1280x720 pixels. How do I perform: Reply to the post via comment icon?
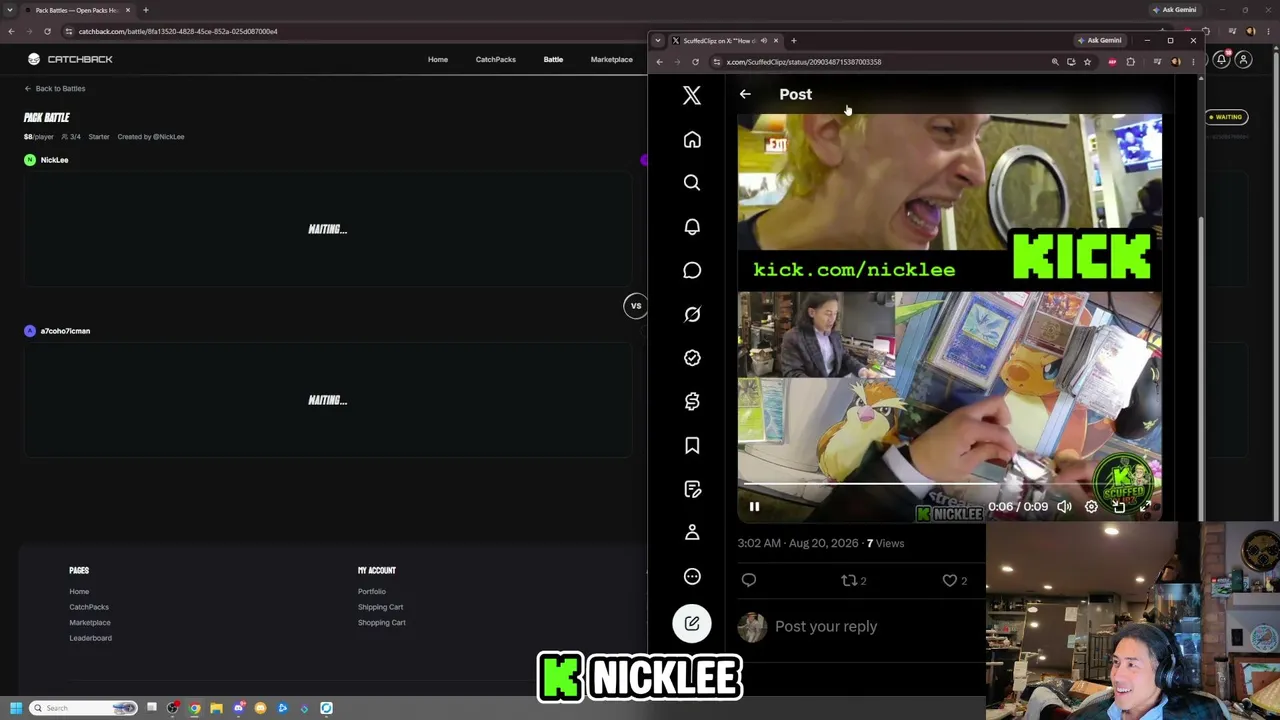point(749,580)
